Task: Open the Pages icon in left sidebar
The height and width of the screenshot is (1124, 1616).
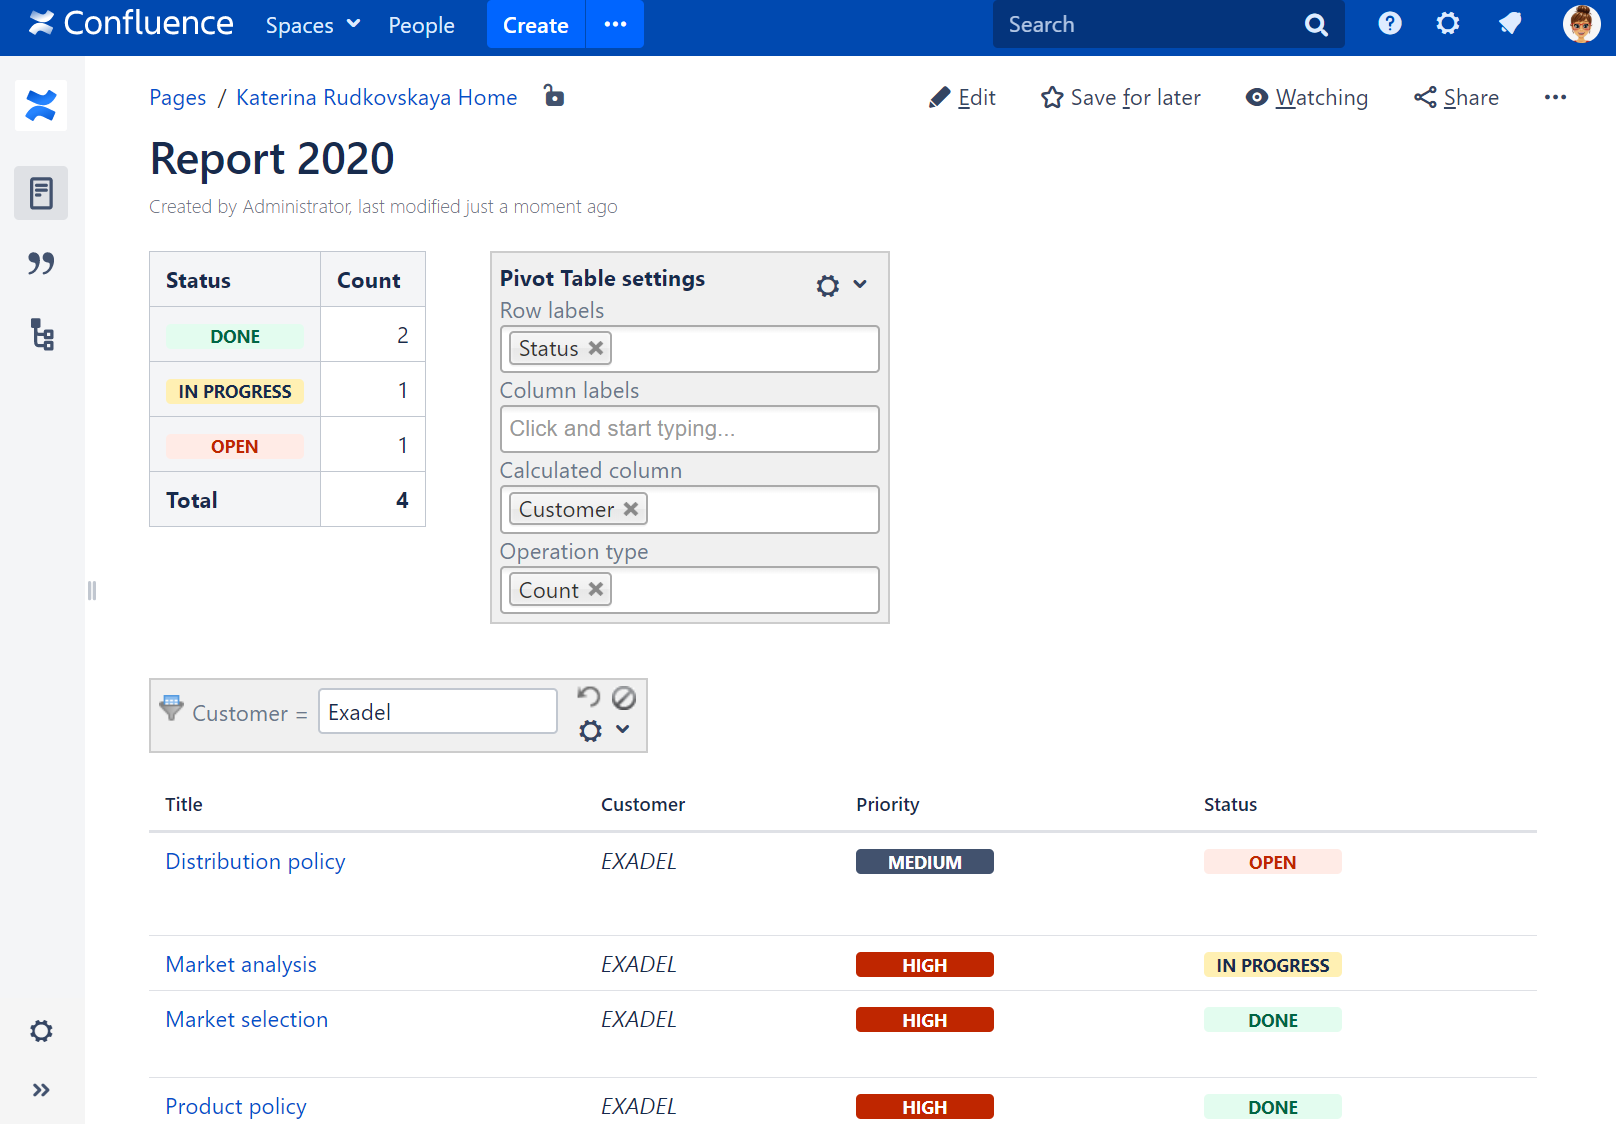Action: (x=41, y=193)
